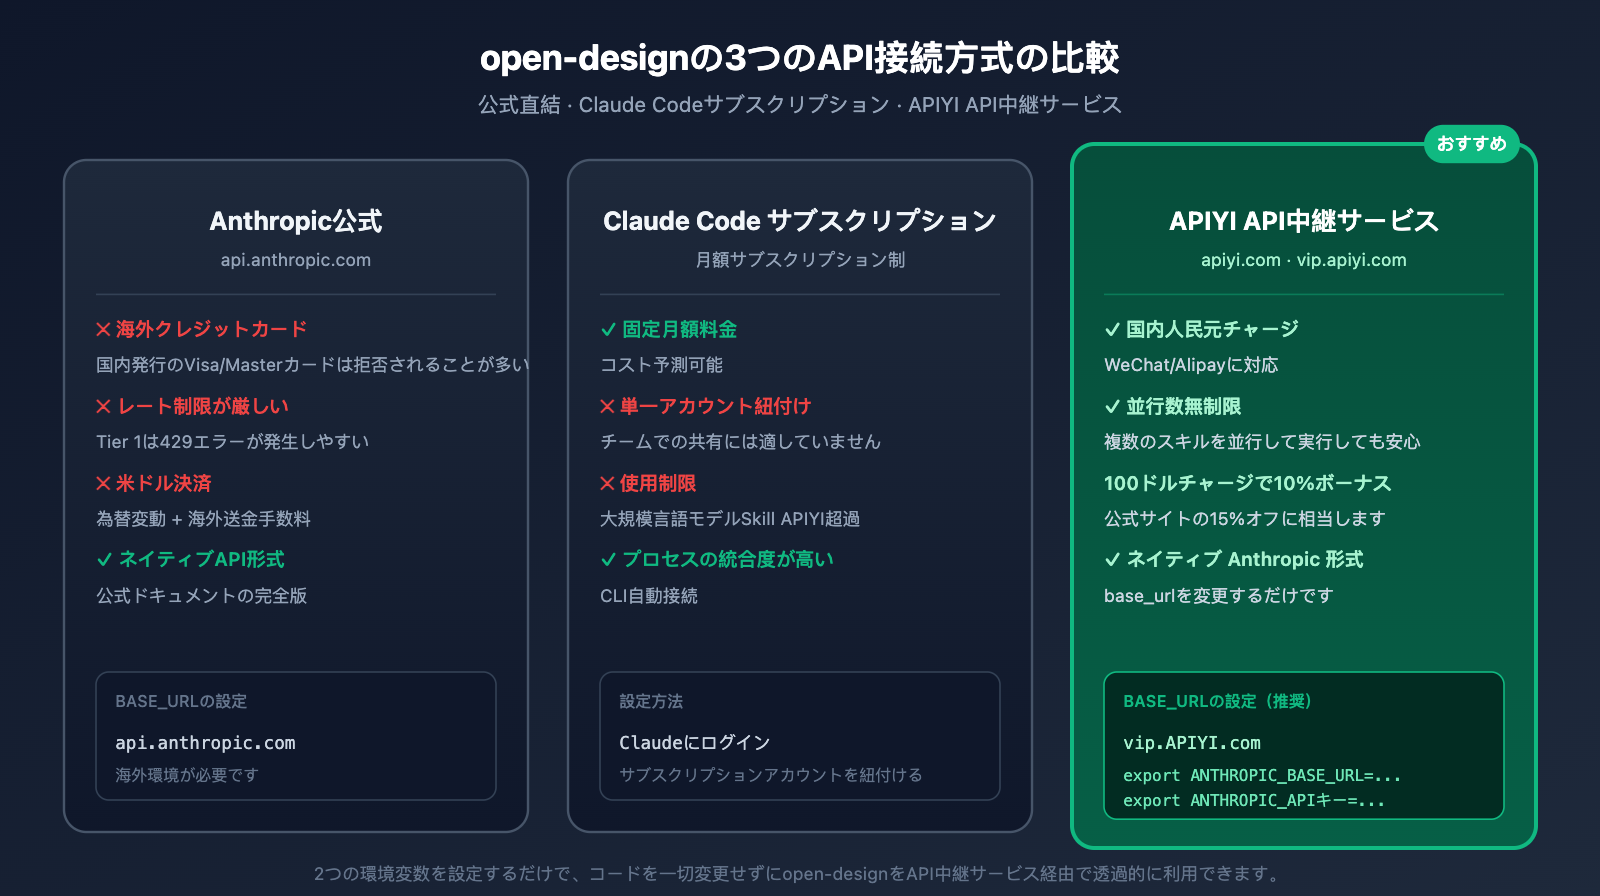
Task: Click the コスト予測可能 description
Action: (661, 365)
